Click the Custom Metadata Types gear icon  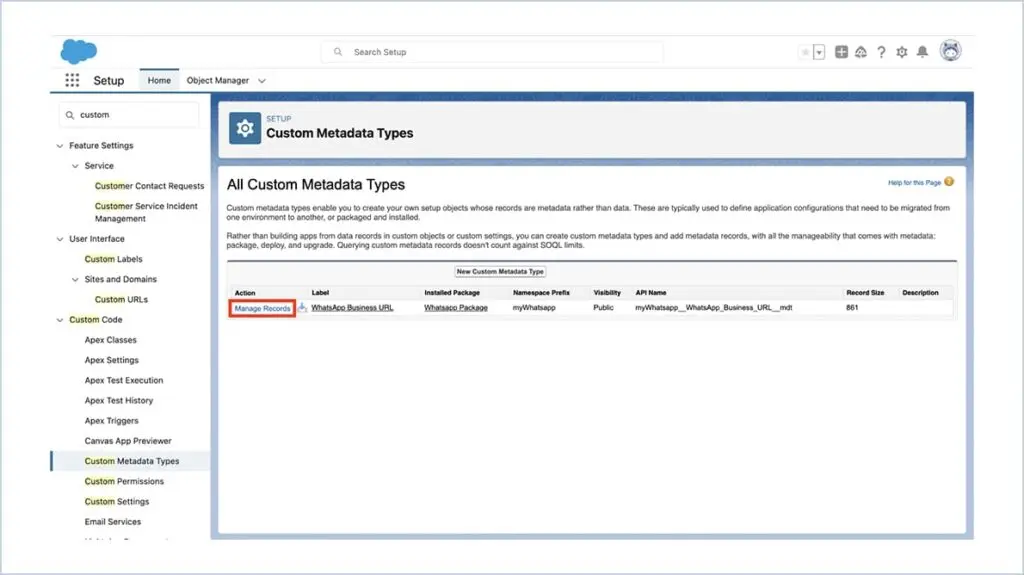pos(245,128)
